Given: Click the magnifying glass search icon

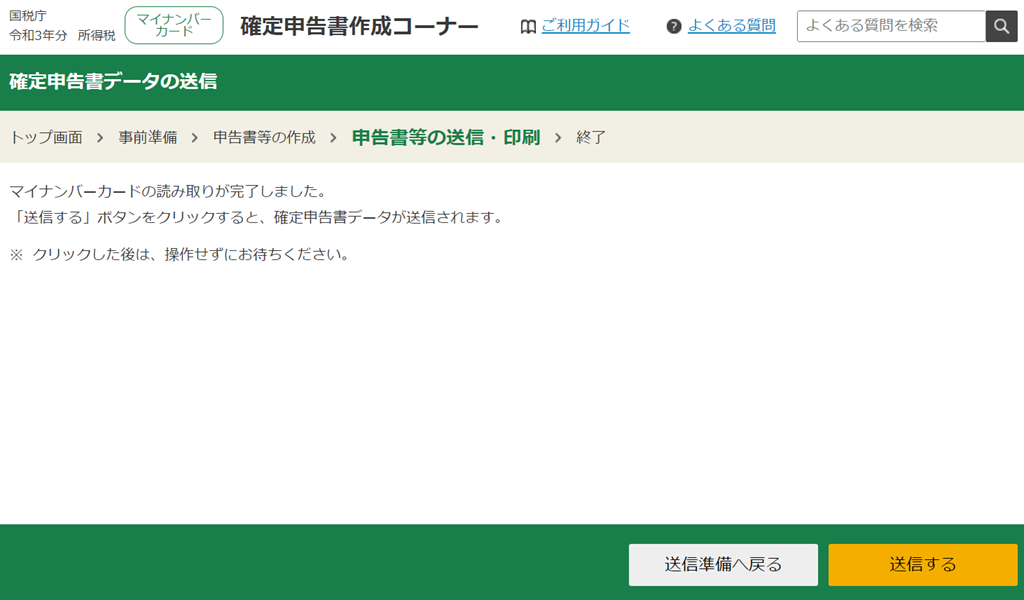Looking at the screenshot, I should 1001,26.
